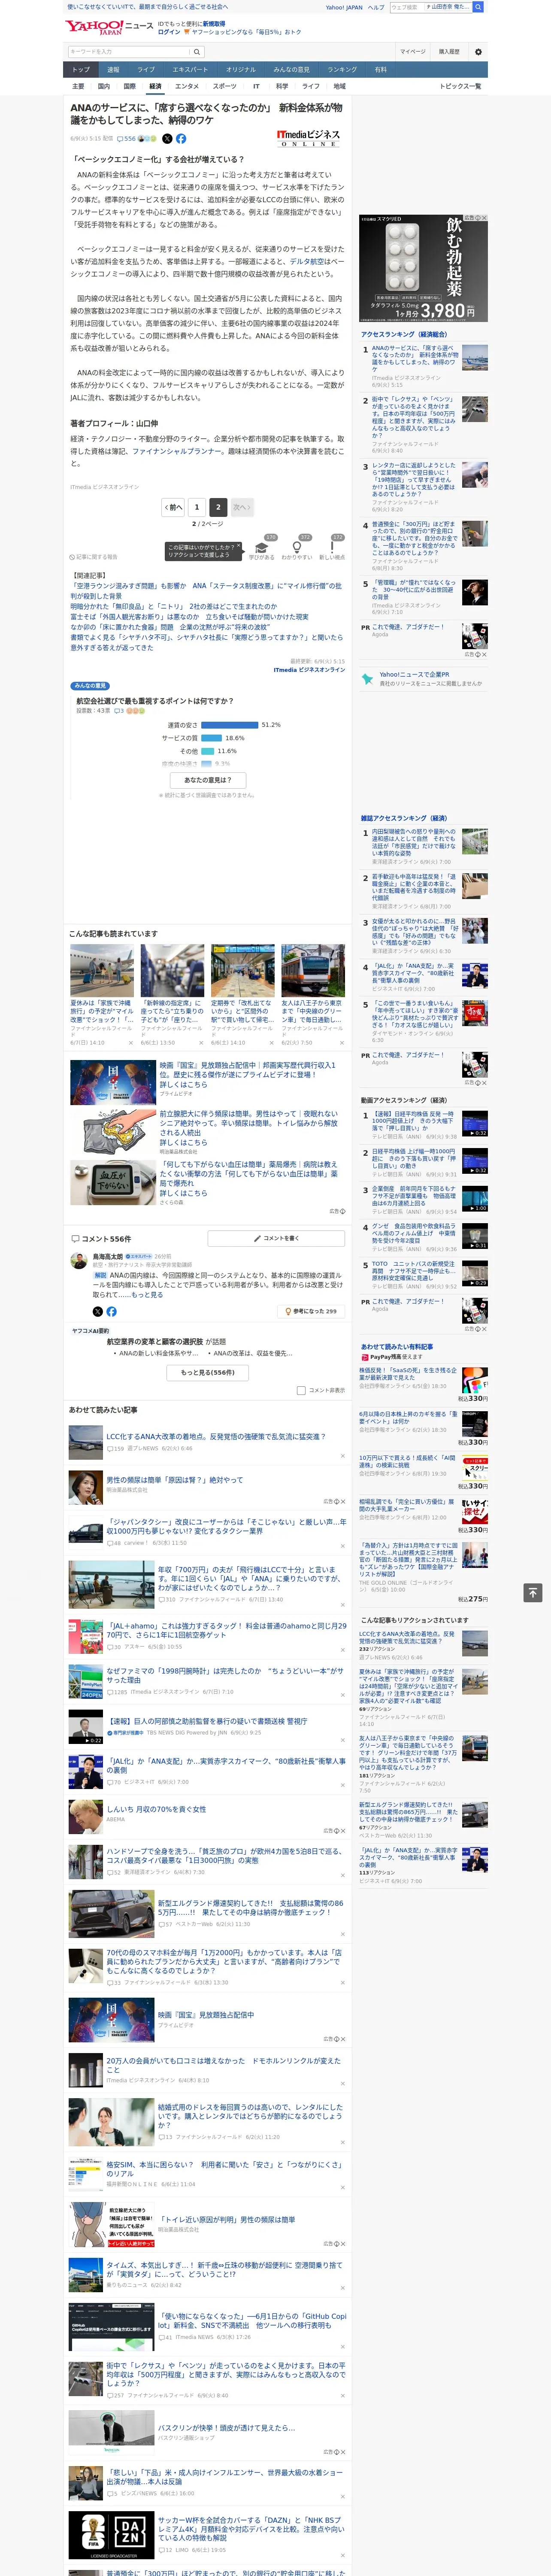551x2576 pixels.
Task: Open thumbnail for ranking item 1 ANA article
Action: [475, 357]
